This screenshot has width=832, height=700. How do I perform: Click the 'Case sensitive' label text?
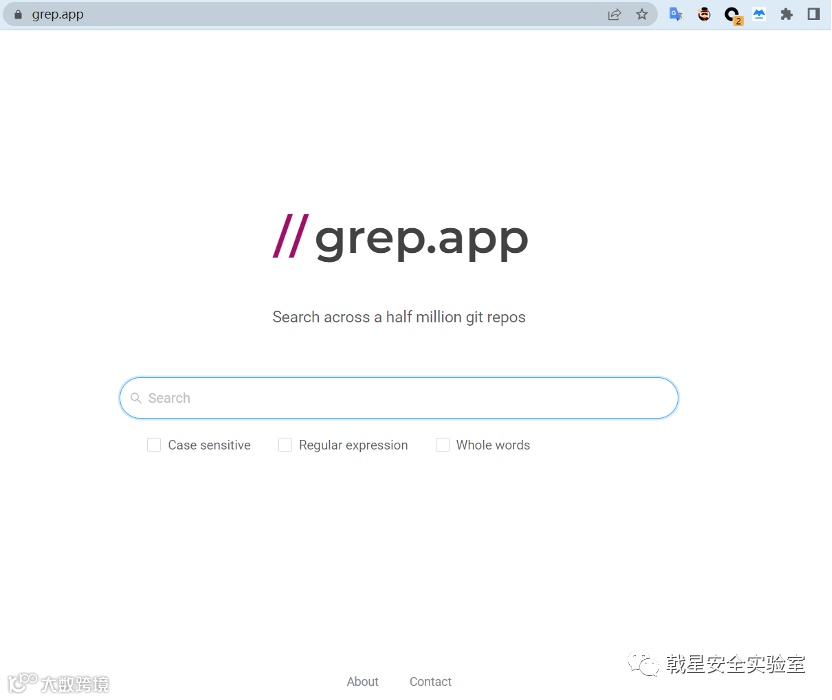pyautogui.click(x=209, y=445)
